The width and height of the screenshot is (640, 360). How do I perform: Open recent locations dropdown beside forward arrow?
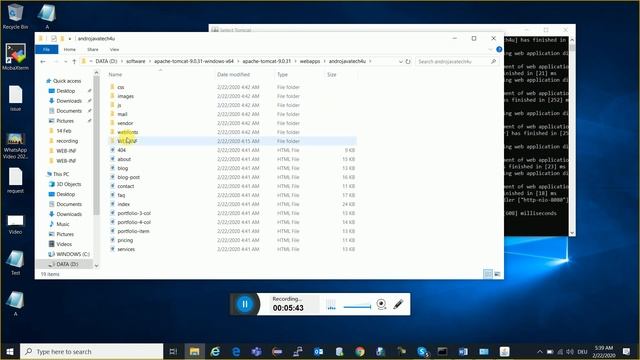[65, 61]
